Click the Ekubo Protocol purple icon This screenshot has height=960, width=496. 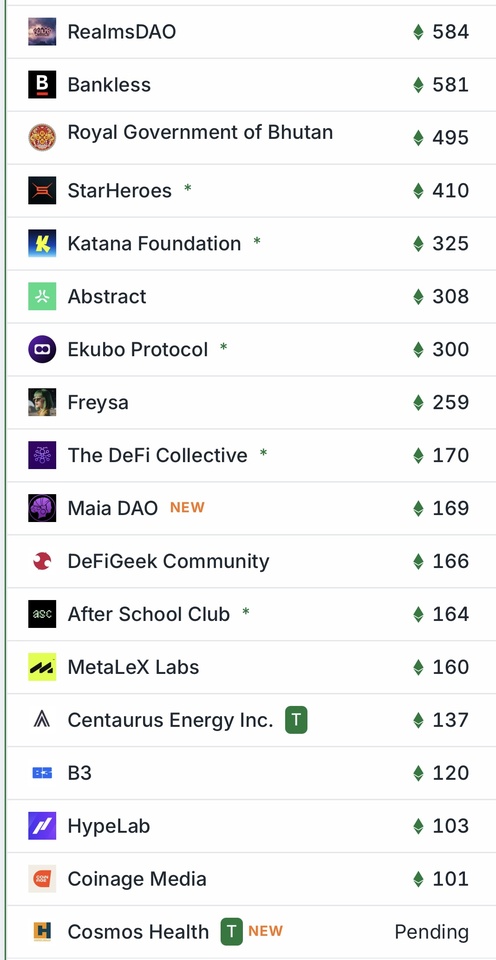(x=42, y=350)
